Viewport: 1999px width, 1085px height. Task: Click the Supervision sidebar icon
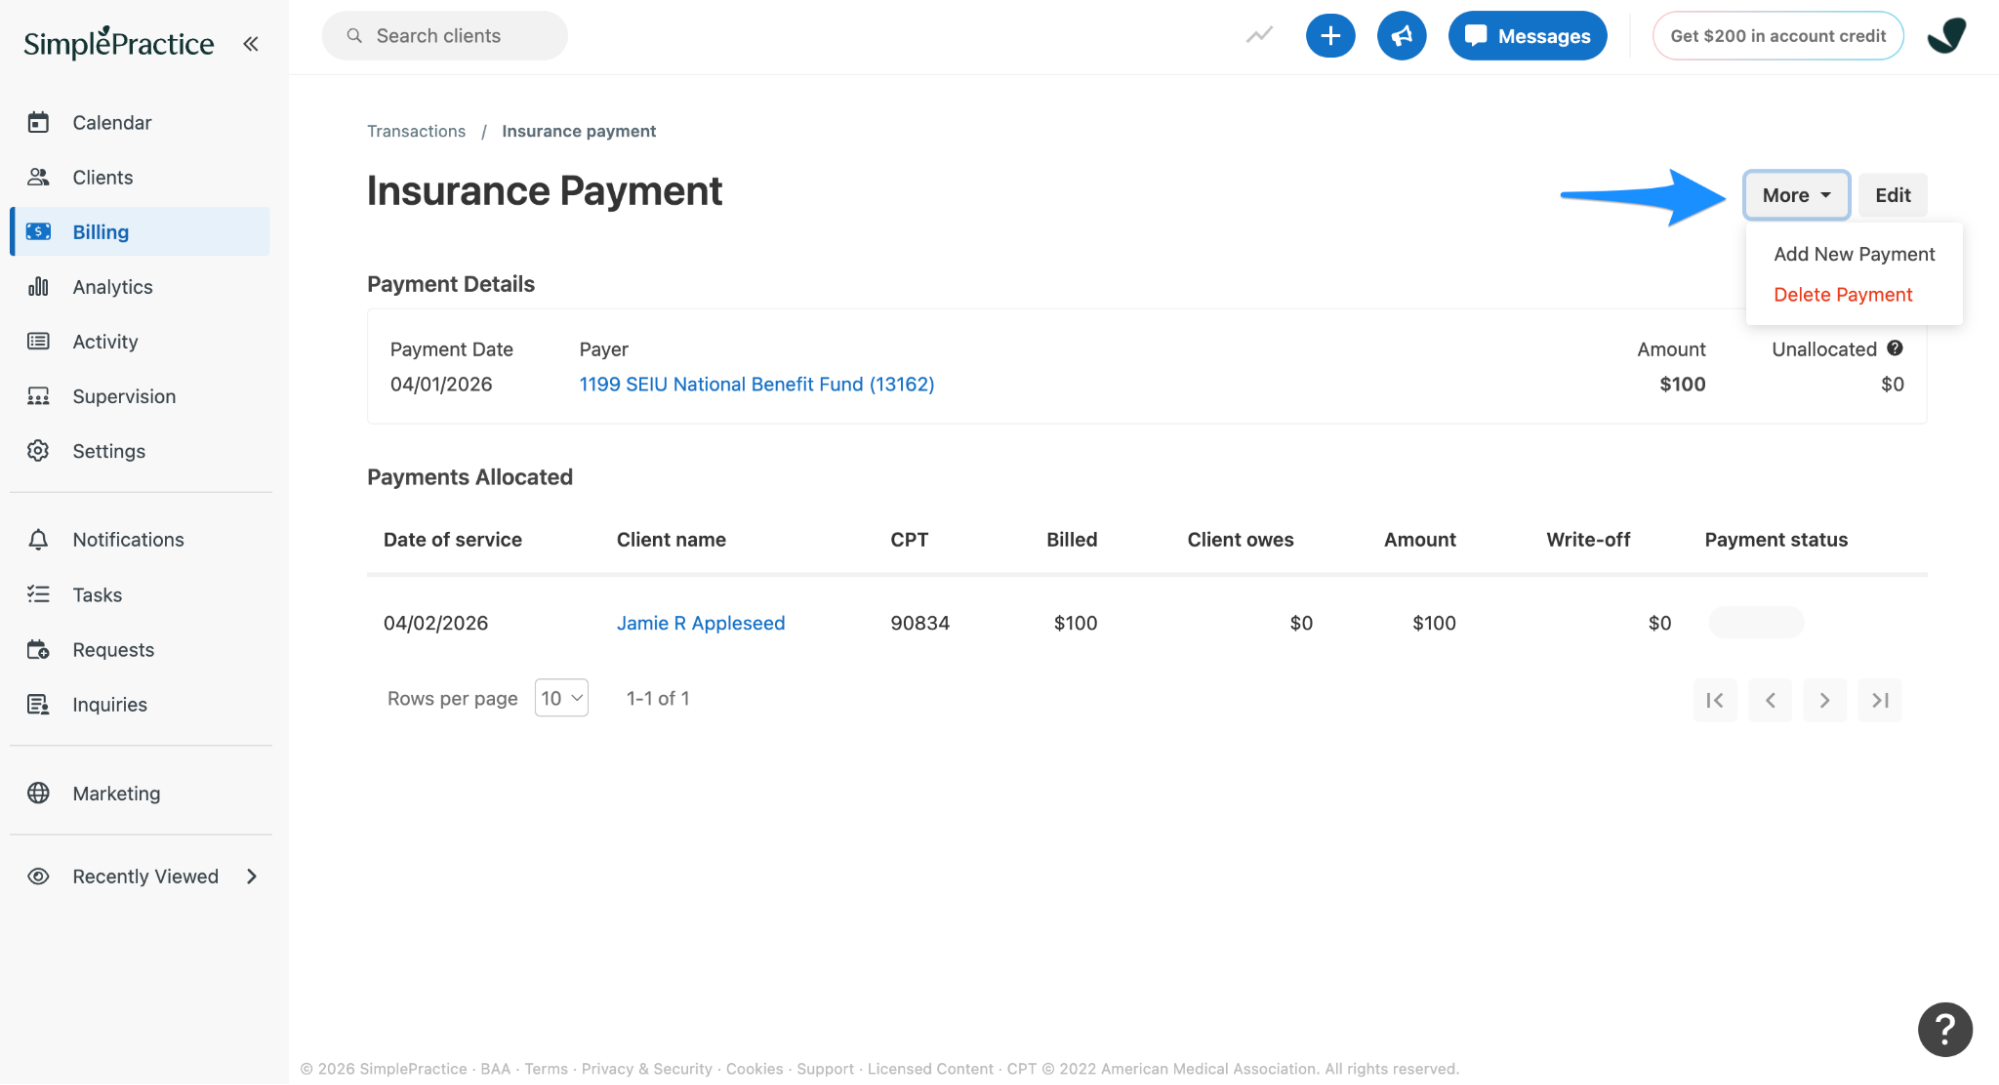tap(38, 396)
